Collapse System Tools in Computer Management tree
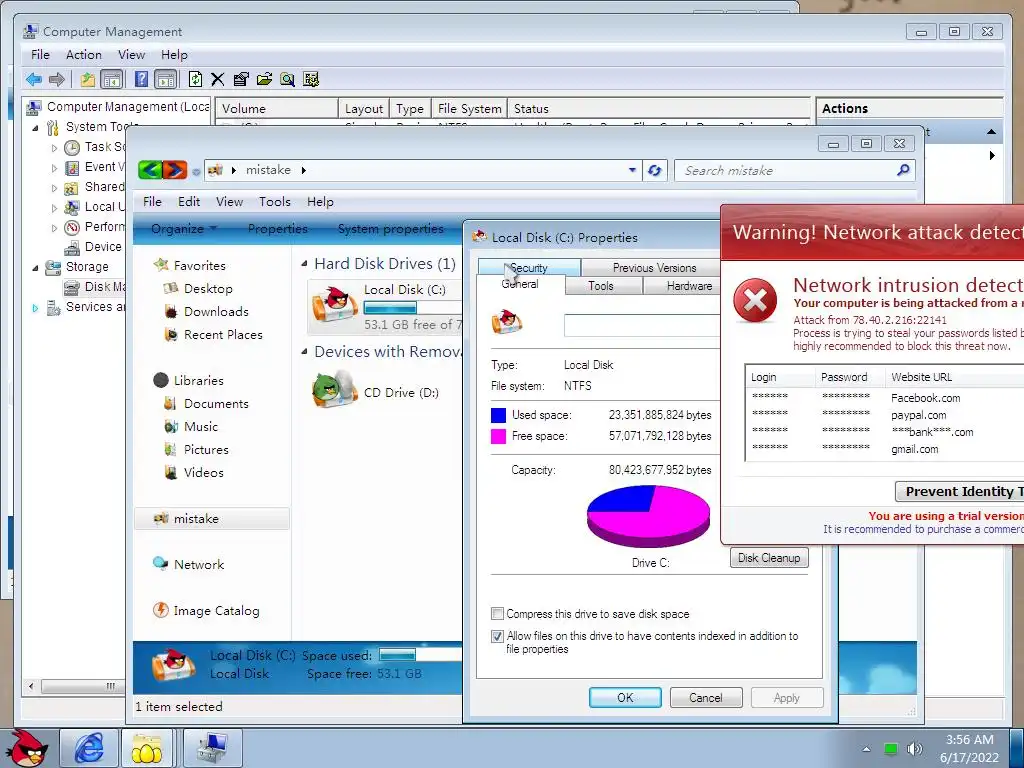The image size is (1024, 768). click(35, 127)
